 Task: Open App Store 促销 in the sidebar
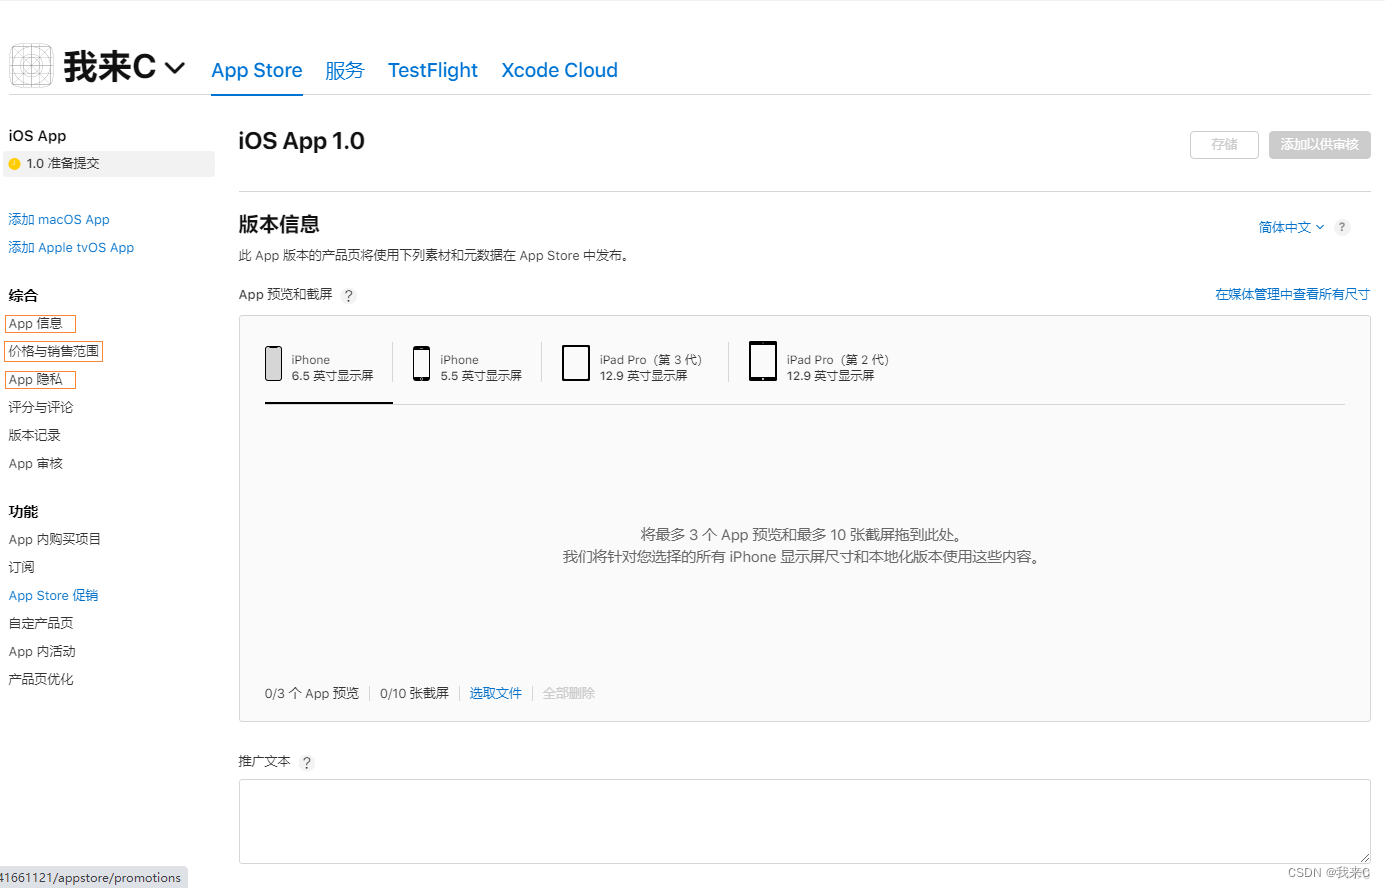[x=54, y=595]
